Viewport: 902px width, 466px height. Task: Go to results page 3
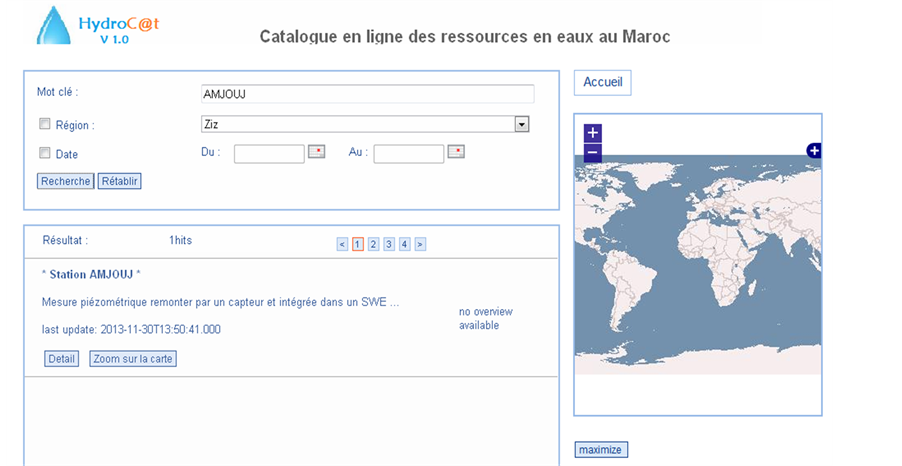click(x=389, y=244)
